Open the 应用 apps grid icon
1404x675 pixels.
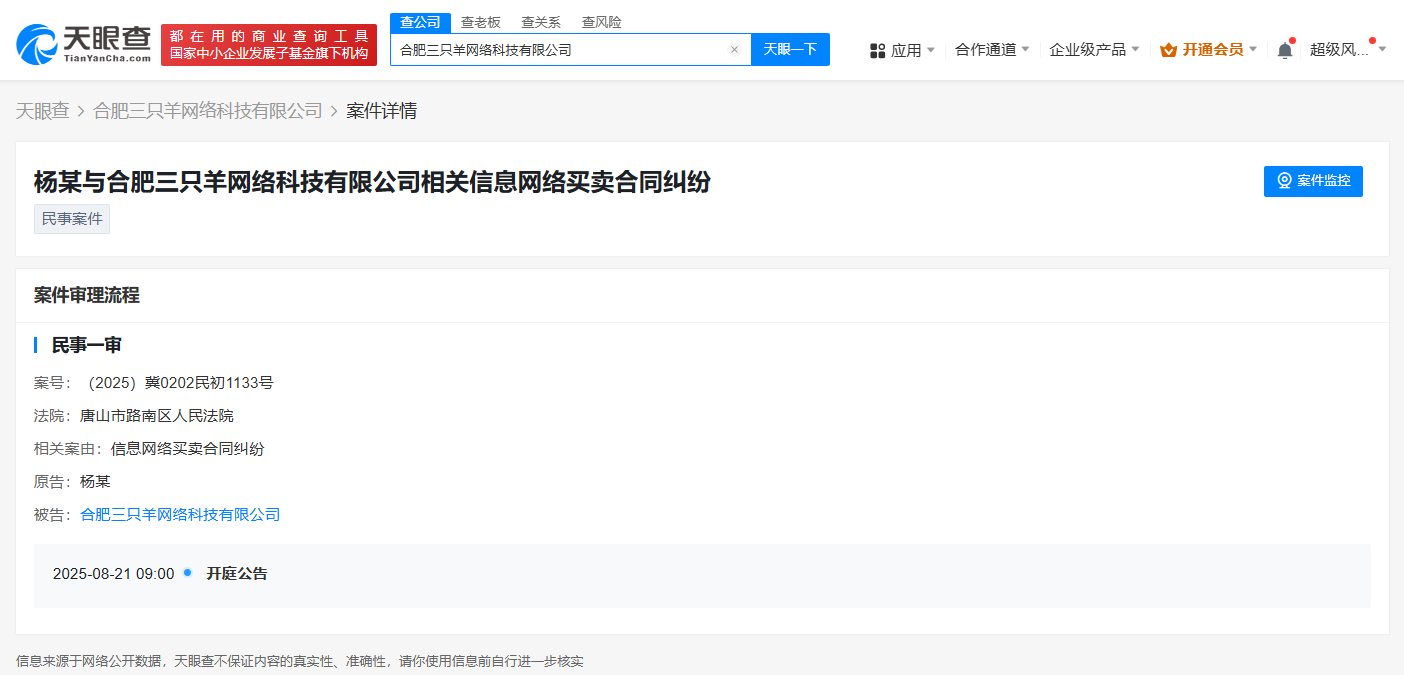pos(878,49)
